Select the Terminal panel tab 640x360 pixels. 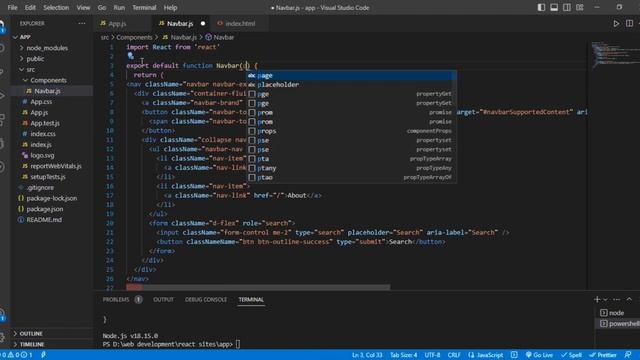pos(251,300)
